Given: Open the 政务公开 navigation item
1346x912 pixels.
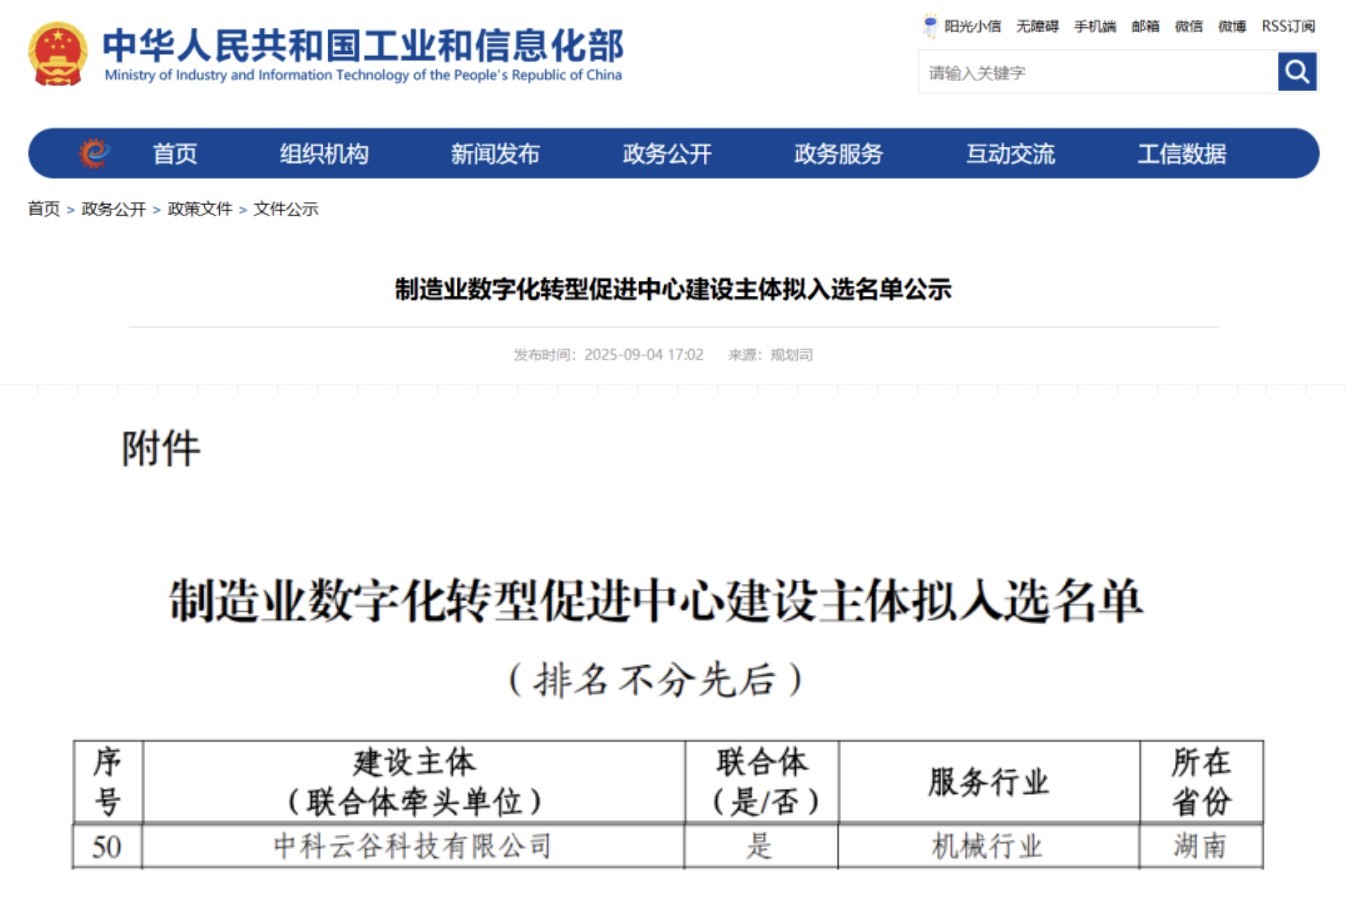Looking at the screenshot, I should [667, 154].
